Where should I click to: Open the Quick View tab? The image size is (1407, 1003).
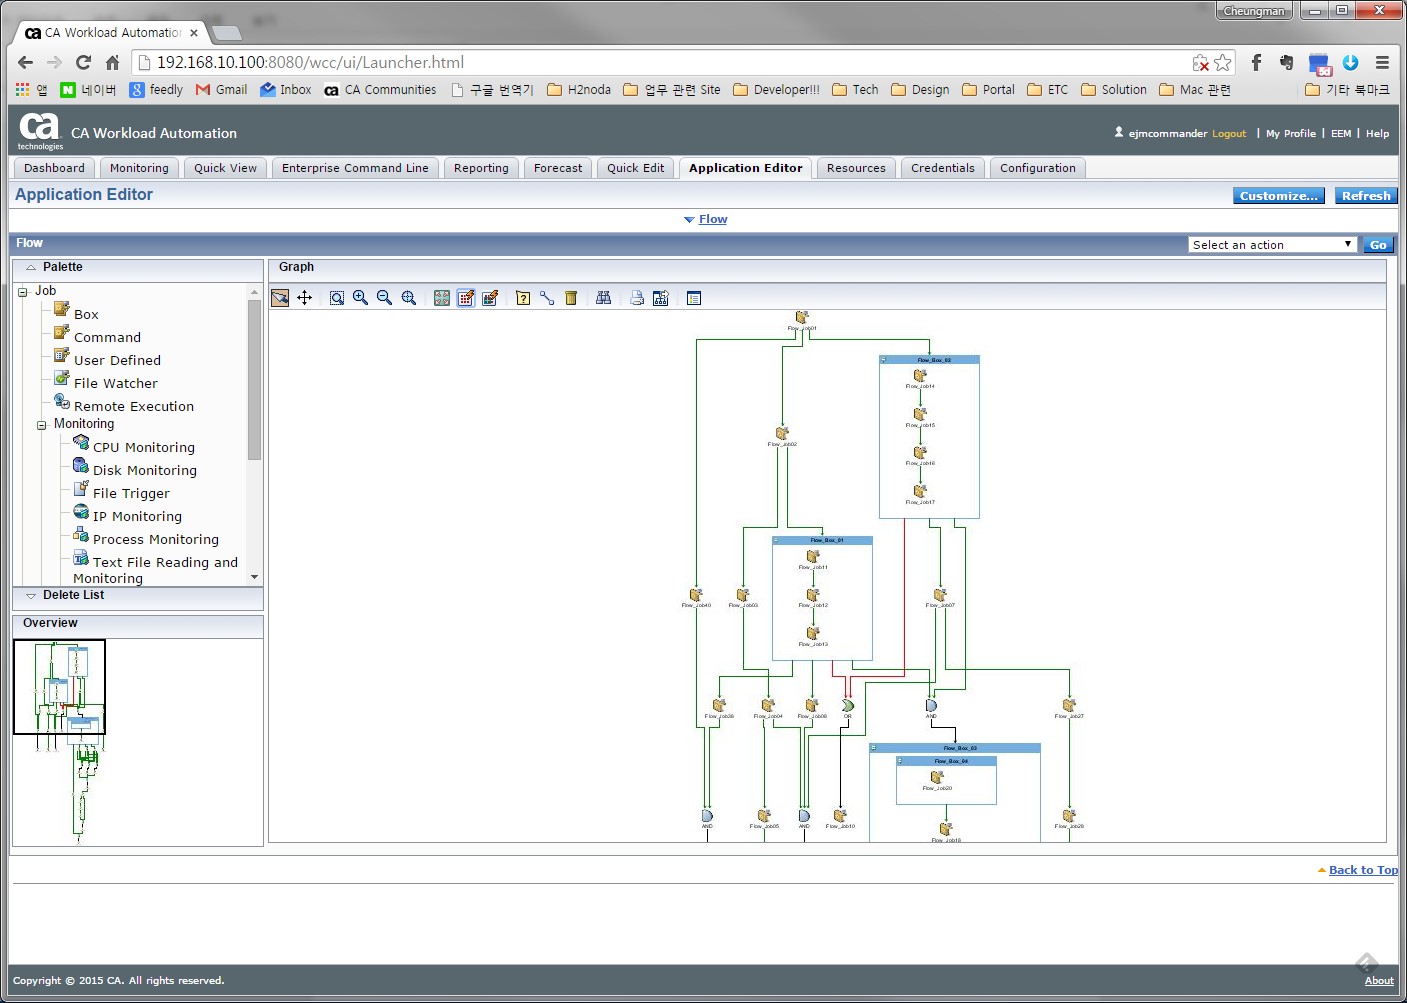click(x=225, y=168)
